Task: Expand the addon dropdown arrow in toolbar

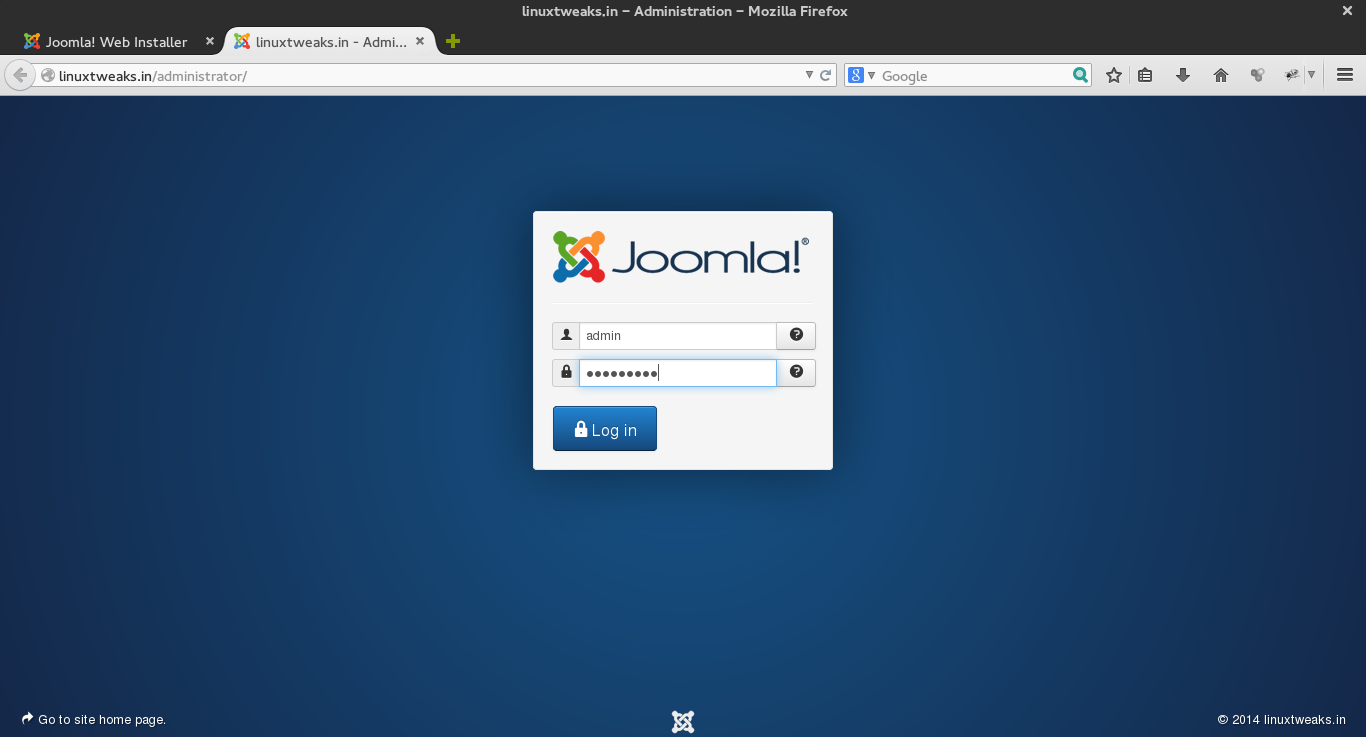Action: 1311,75
